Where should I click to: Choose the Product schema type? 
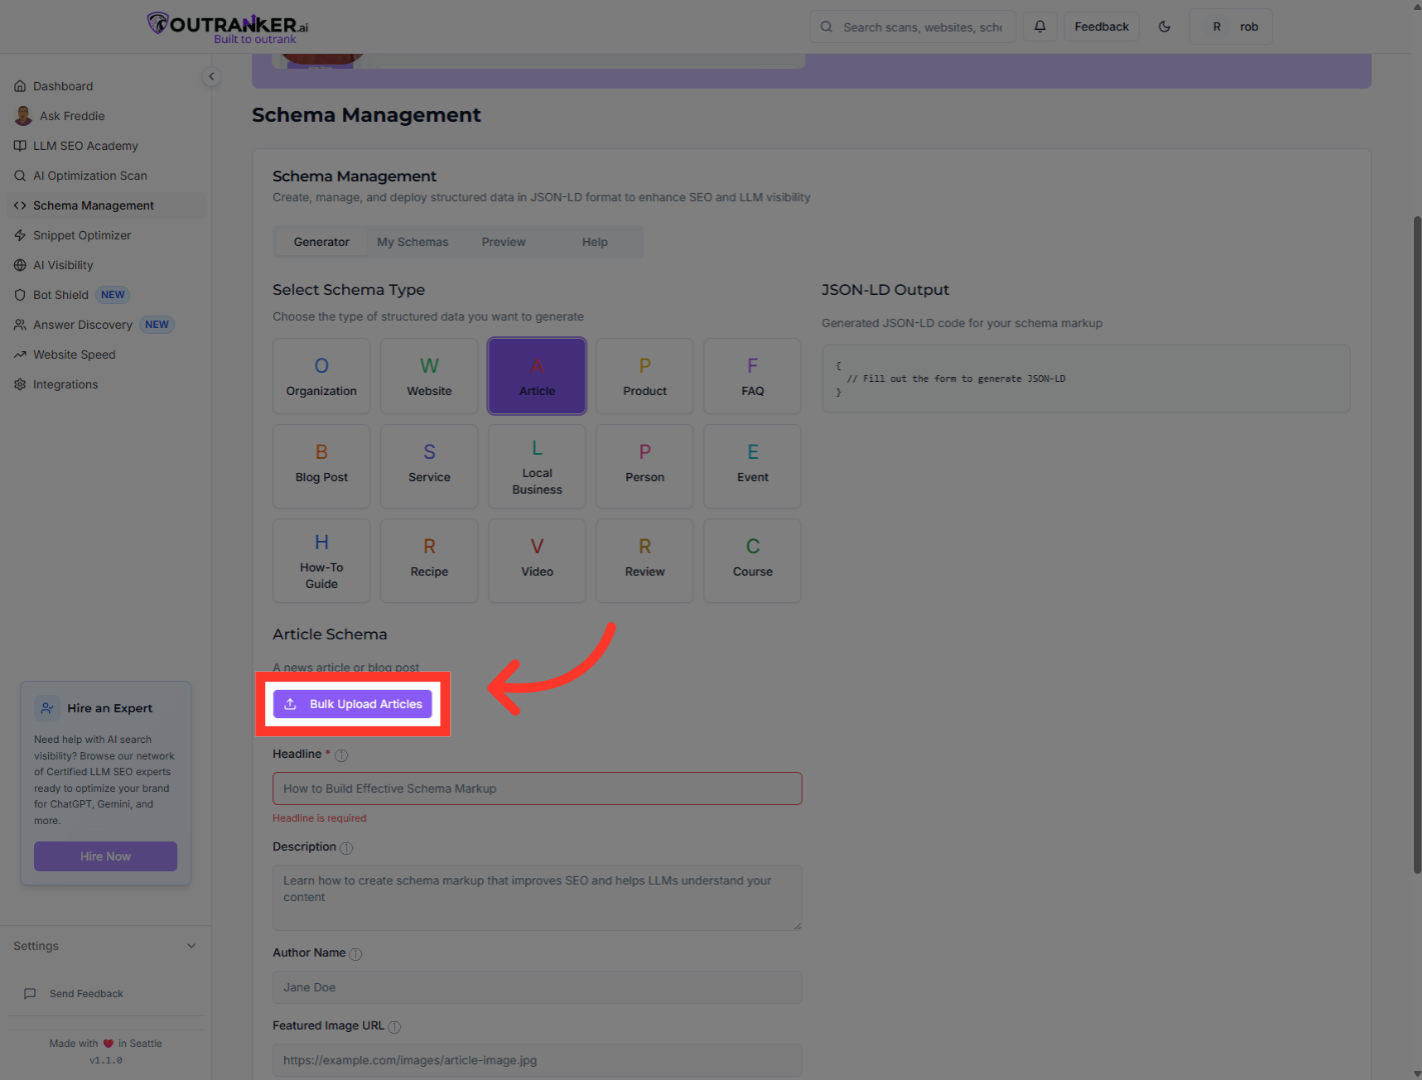[x=645, y=376]
